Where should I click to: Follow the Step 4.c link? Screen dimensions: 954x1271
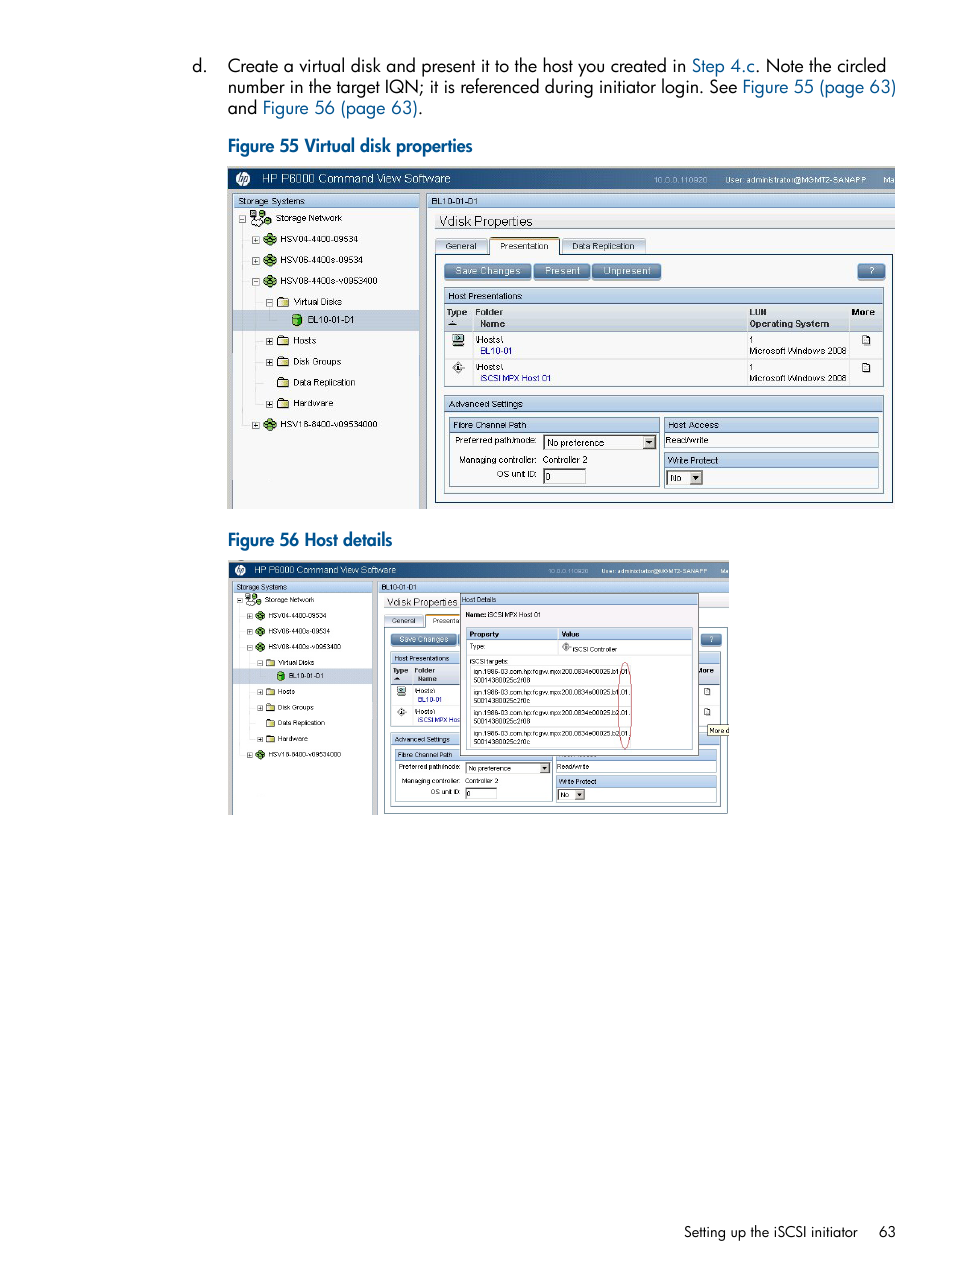pyautogui.click(x=725, y=66)
